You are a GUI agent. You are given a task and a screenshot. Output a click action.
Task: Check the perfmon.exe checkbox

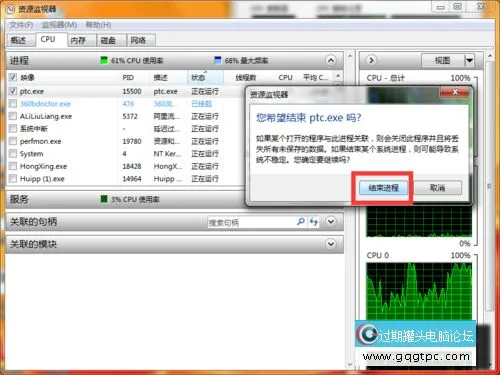click(x=13, y=141)
